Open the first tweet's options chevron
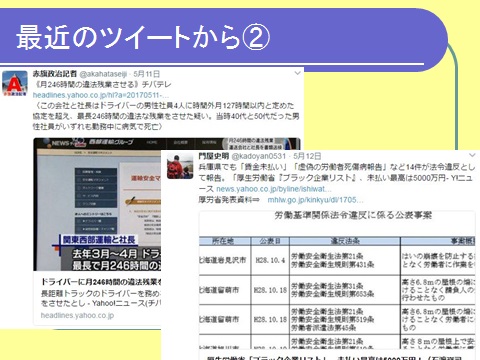 297,73
